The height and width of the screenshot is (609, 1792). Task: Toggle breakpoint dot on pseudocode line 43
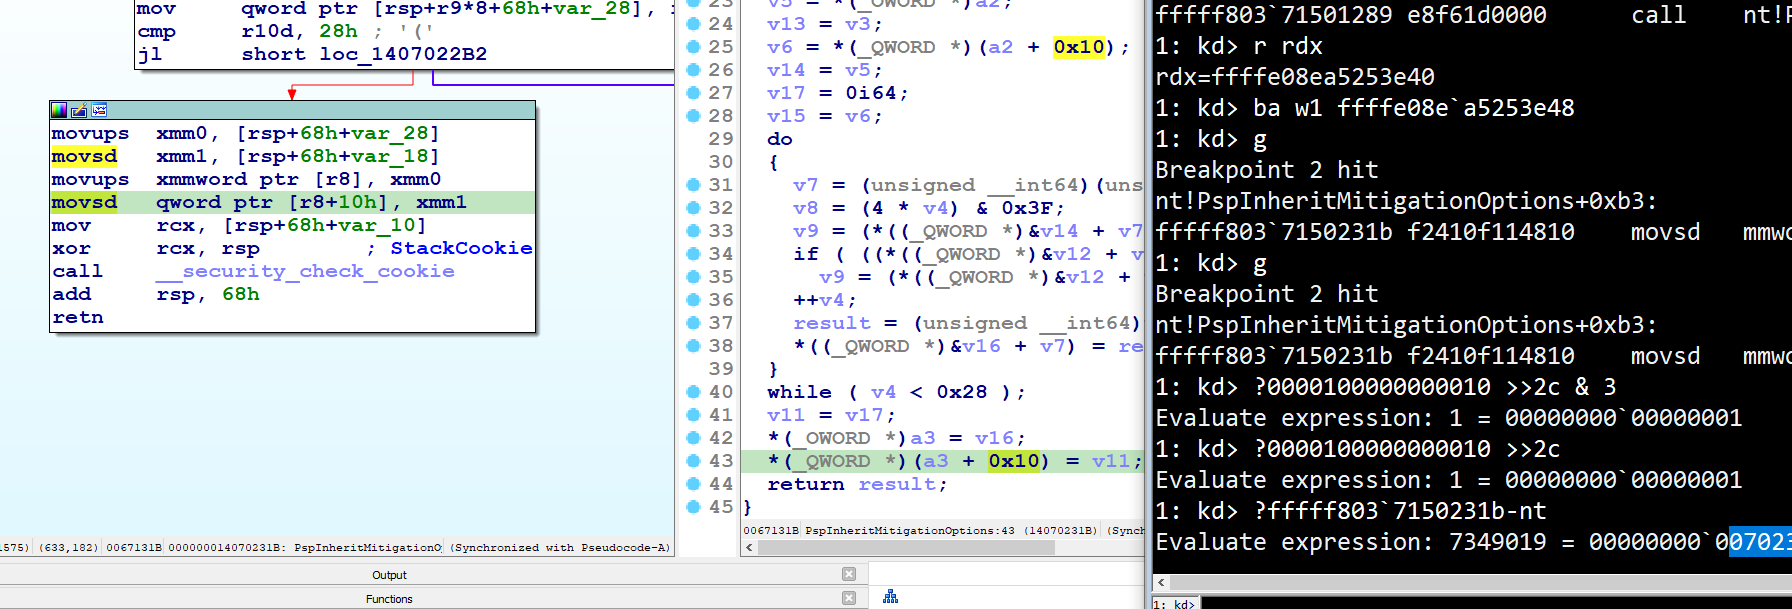(693, 460)
